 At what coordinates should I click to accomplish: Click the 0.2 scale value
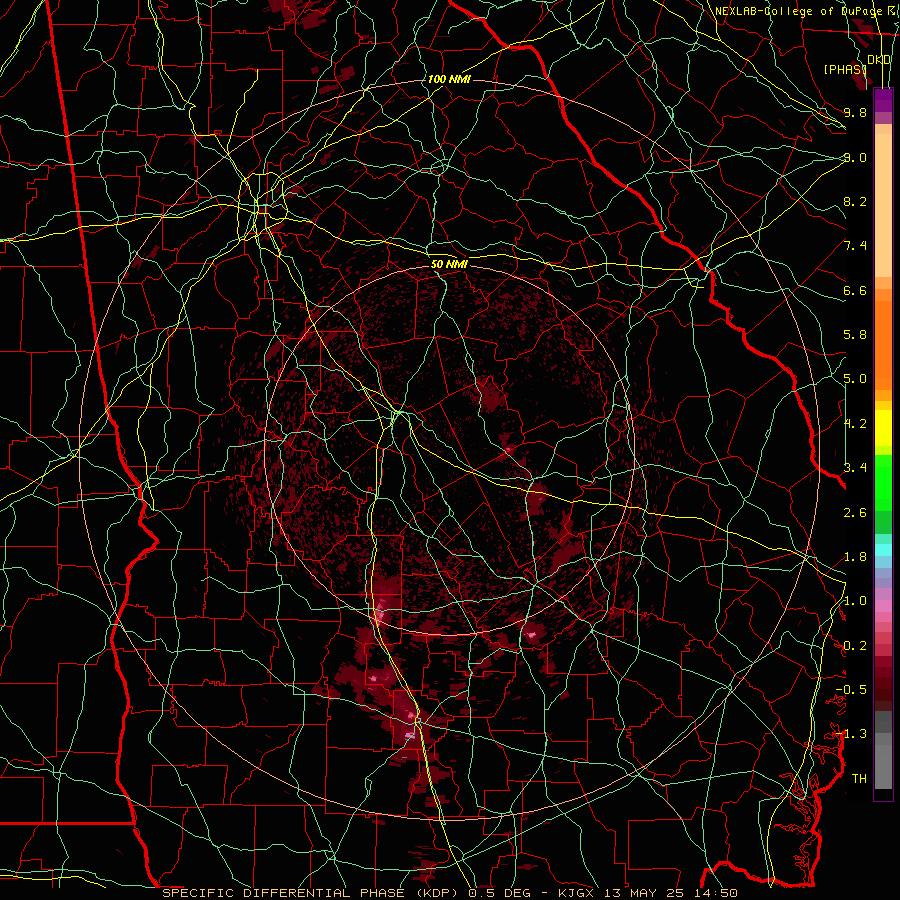(x=855, y=646)
